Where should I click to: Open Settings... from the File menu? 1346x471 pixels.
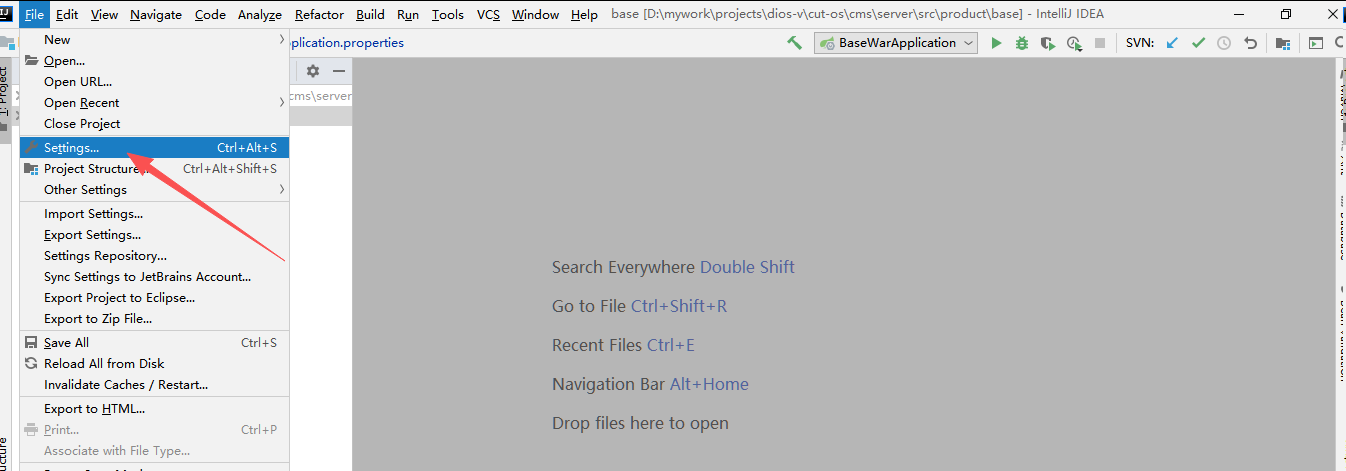(154, 148)
